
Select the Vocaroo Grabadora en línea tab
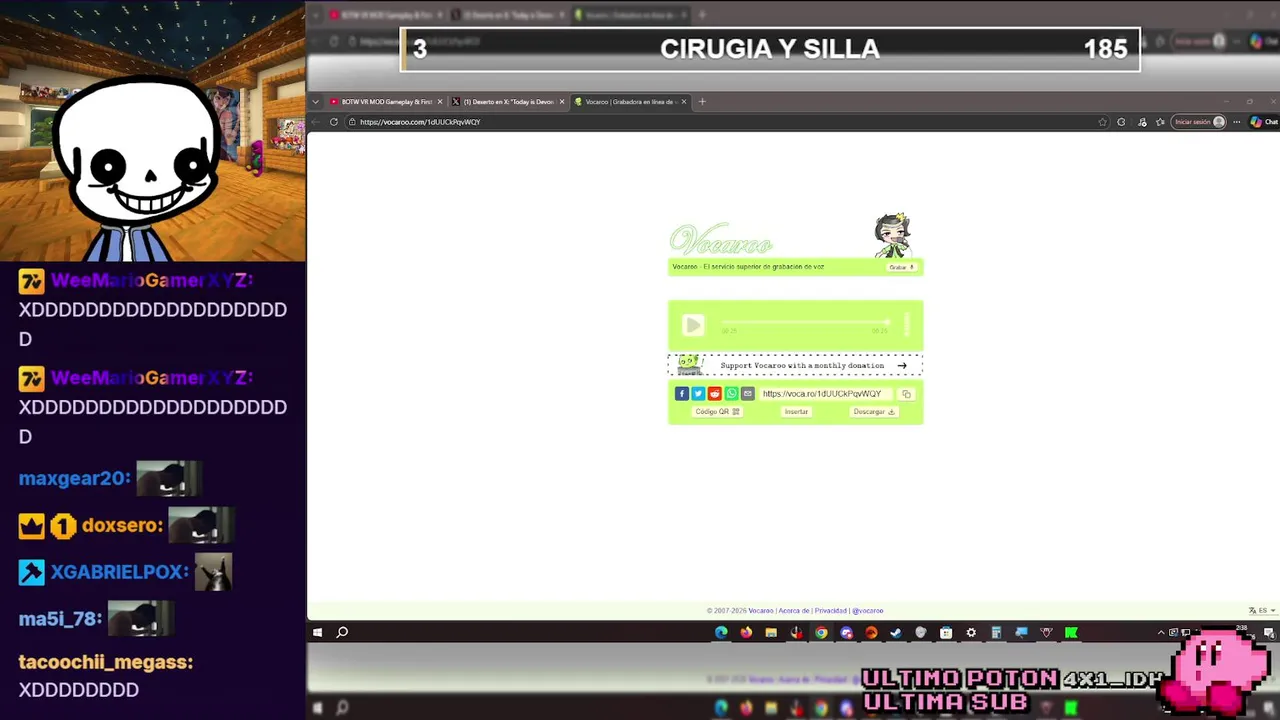630,102
